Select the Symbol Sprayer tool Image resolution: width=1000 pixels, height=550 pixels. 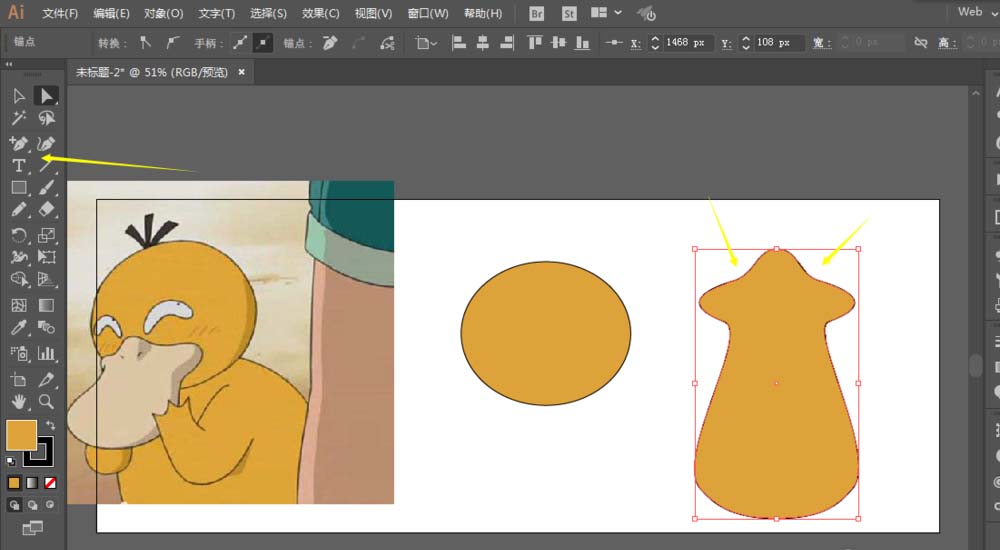[18, 353]
